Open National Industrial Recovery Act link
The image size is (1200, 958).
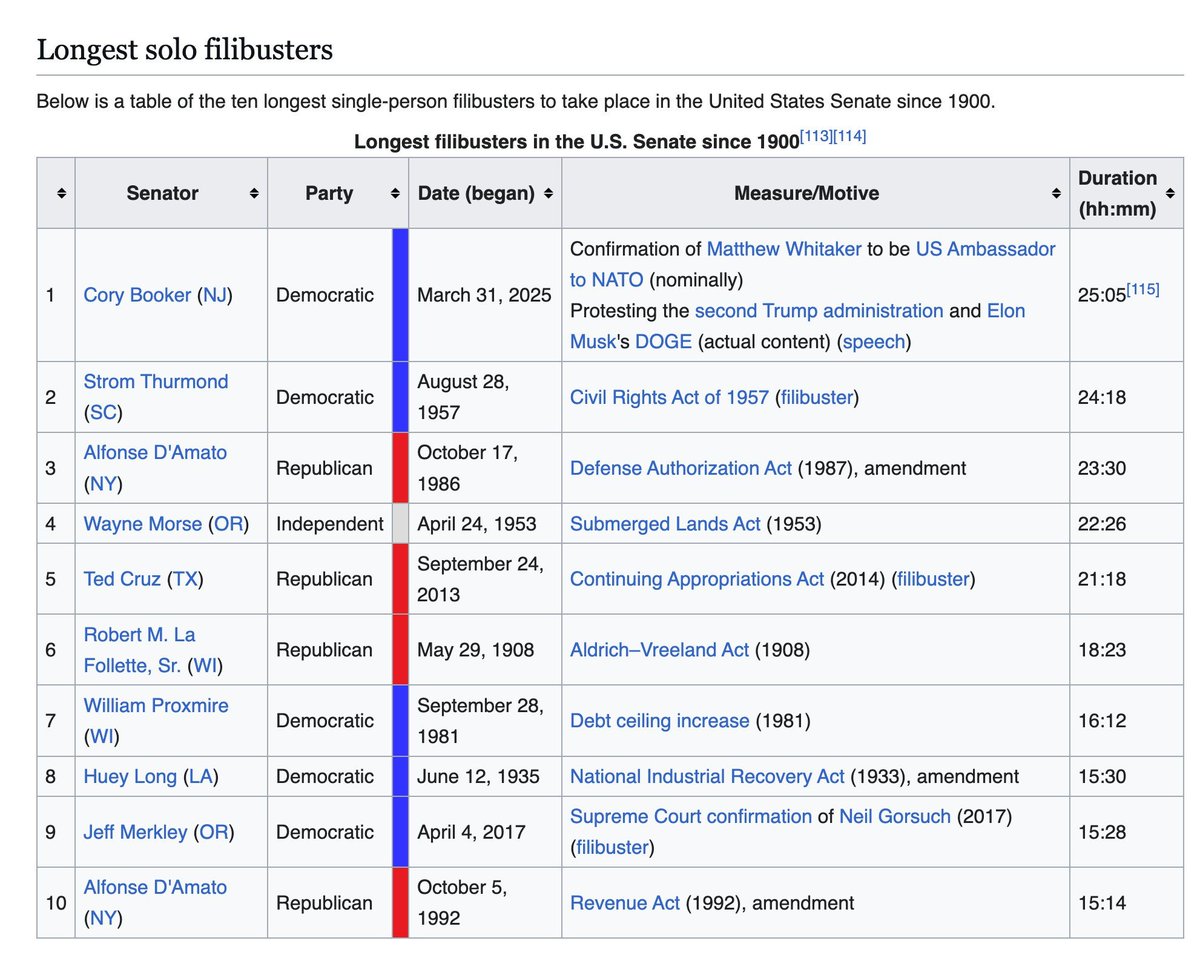[x=707, y=777]
